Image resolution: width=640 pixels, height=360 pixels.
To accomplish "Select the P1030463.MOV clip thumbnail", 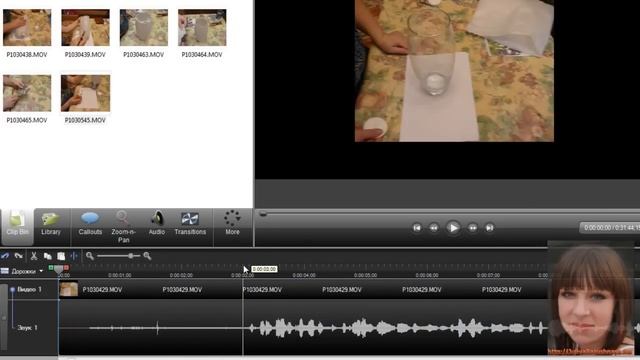I will pos(144,27).
